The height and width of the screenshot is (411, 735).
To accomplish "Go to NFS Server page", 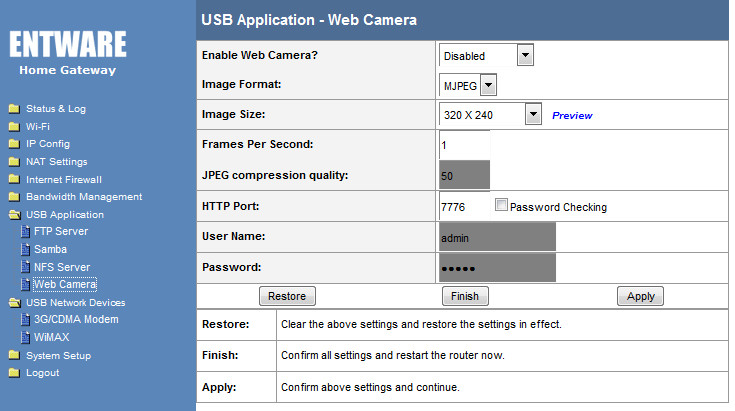I will tap(62, 267).
